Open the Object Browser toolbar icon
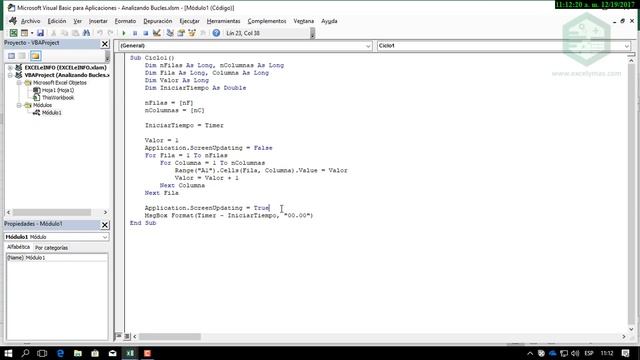 [x=191, y=33]
